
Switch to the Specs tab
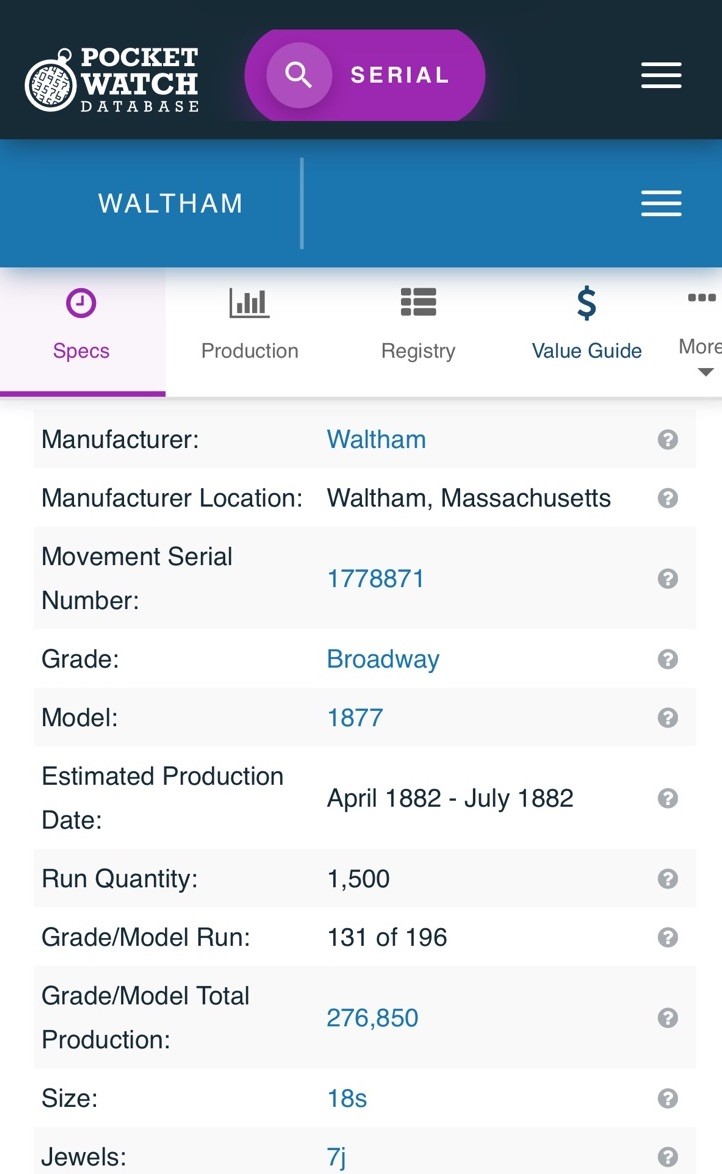point(82,331)
